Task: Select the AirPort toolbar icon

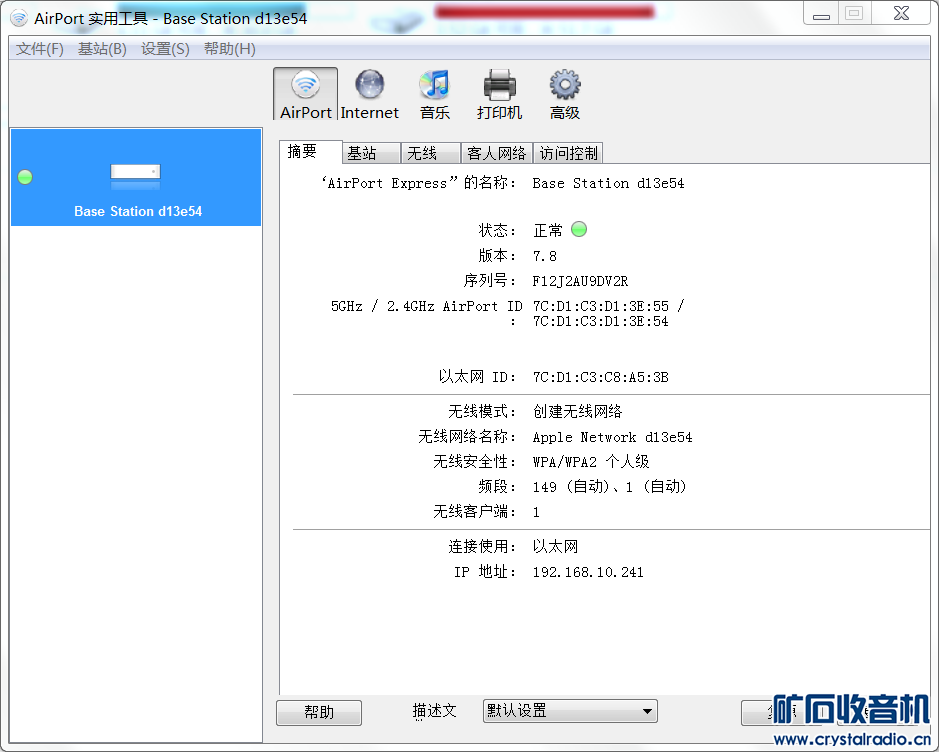Action: [305, 92]
